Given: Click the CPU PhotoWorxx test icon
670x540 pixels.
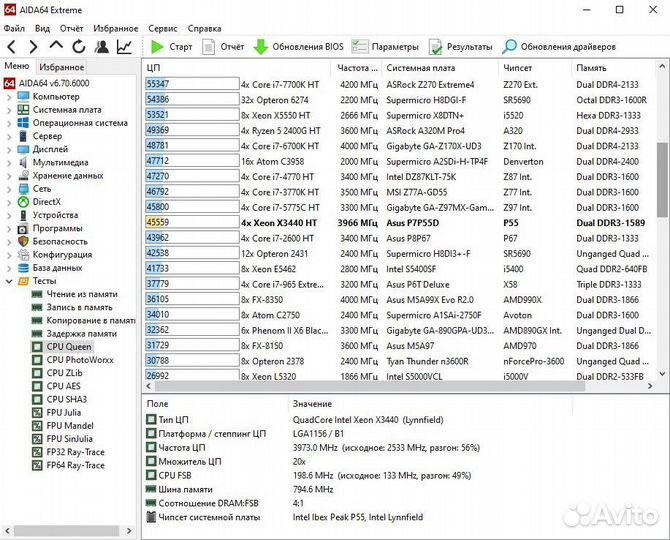Looking at the screenshot, I should (37, 360).
